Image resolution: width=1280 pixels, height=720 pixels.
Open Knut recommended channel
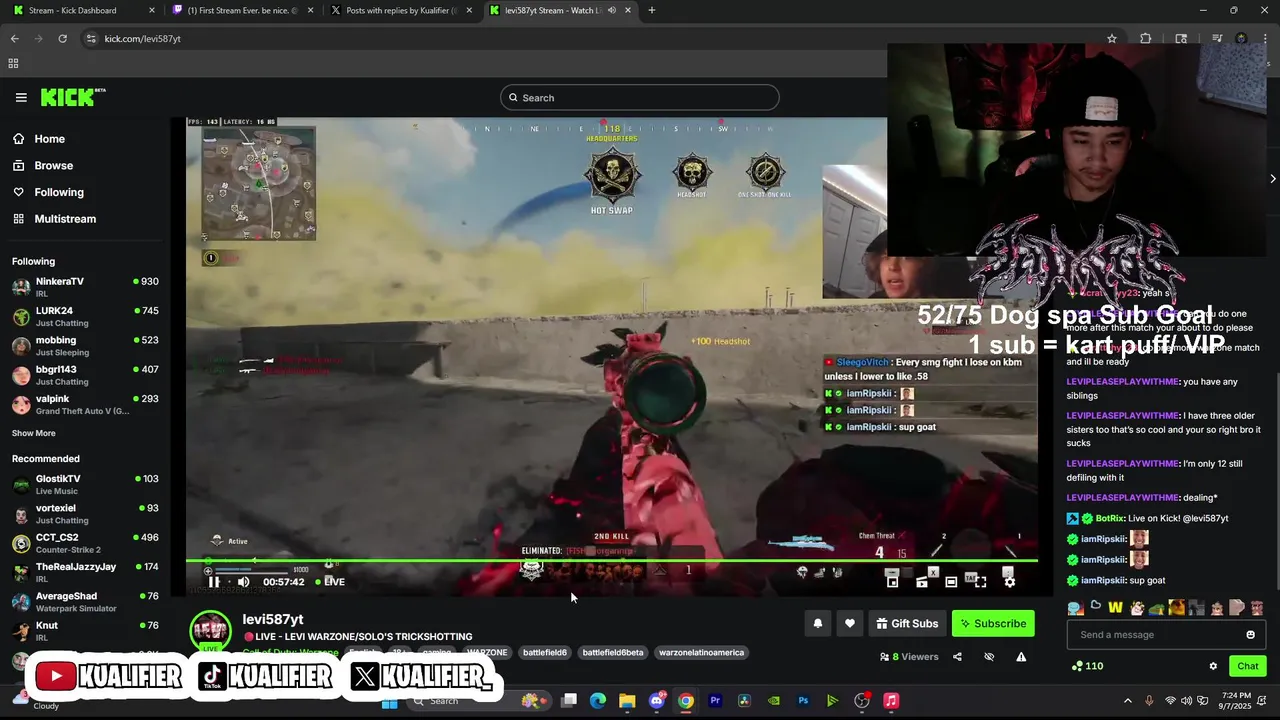pyautogui.click(x=85, y=630)
